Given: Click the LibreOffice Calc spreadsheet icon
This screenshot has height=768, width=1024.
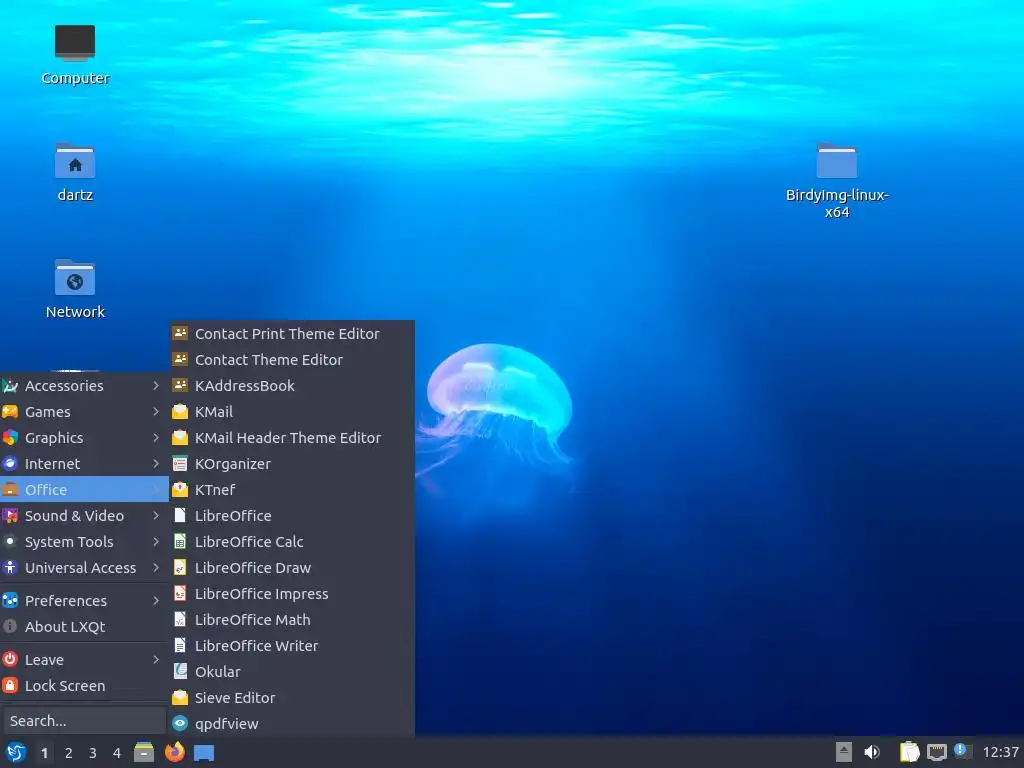Looking at the screenshot, I should click(180, 542).
